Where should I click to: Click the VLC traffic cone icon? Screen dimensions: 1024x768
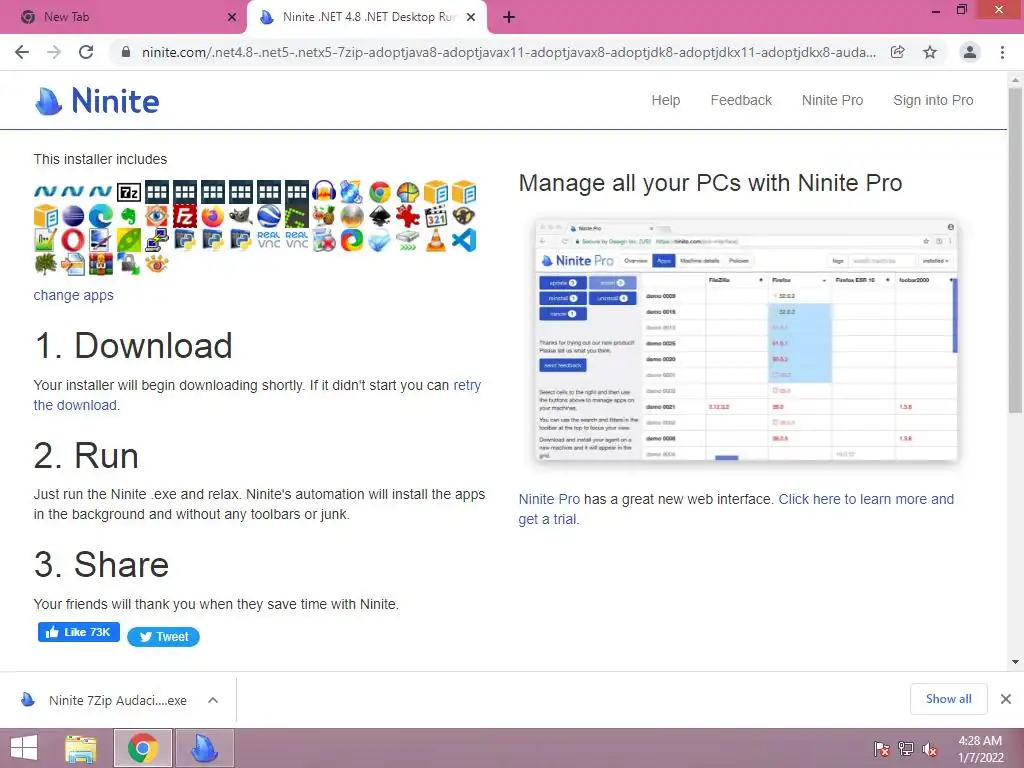tap(436, 240)
